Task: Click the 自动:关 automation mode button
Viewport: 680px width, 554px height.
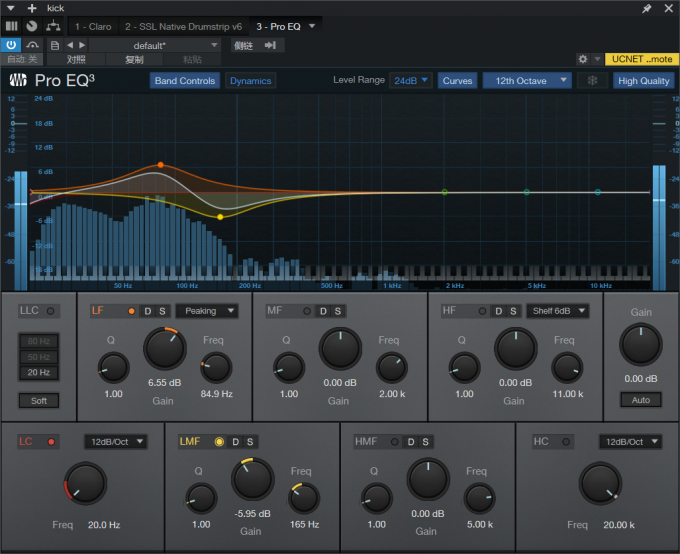Action: pos(22,59)
